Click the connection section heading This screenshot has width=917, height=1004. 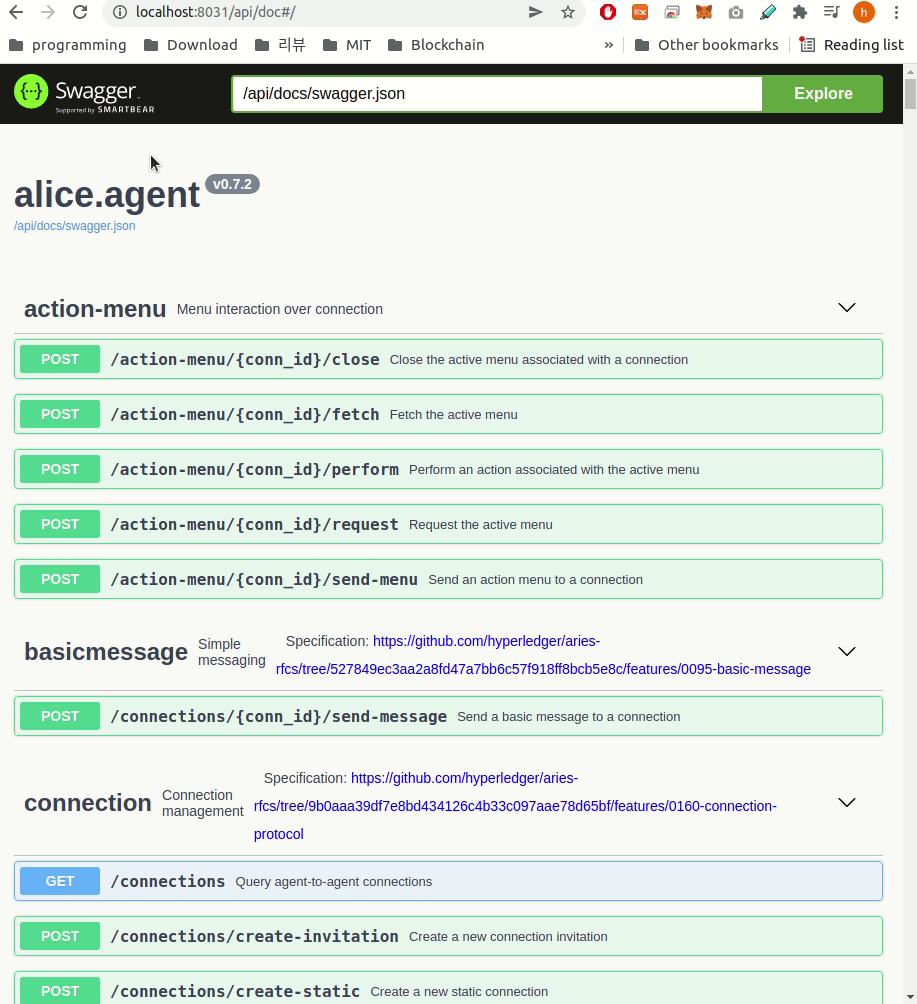(x=88, y=803)
